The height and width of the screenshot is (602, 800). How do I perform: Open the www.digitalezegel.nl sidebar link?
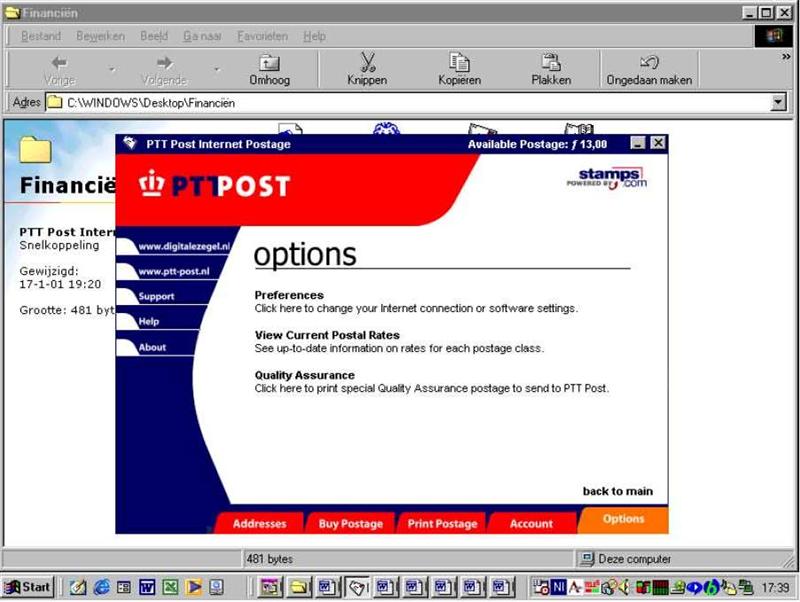click(x=183, y=246)
